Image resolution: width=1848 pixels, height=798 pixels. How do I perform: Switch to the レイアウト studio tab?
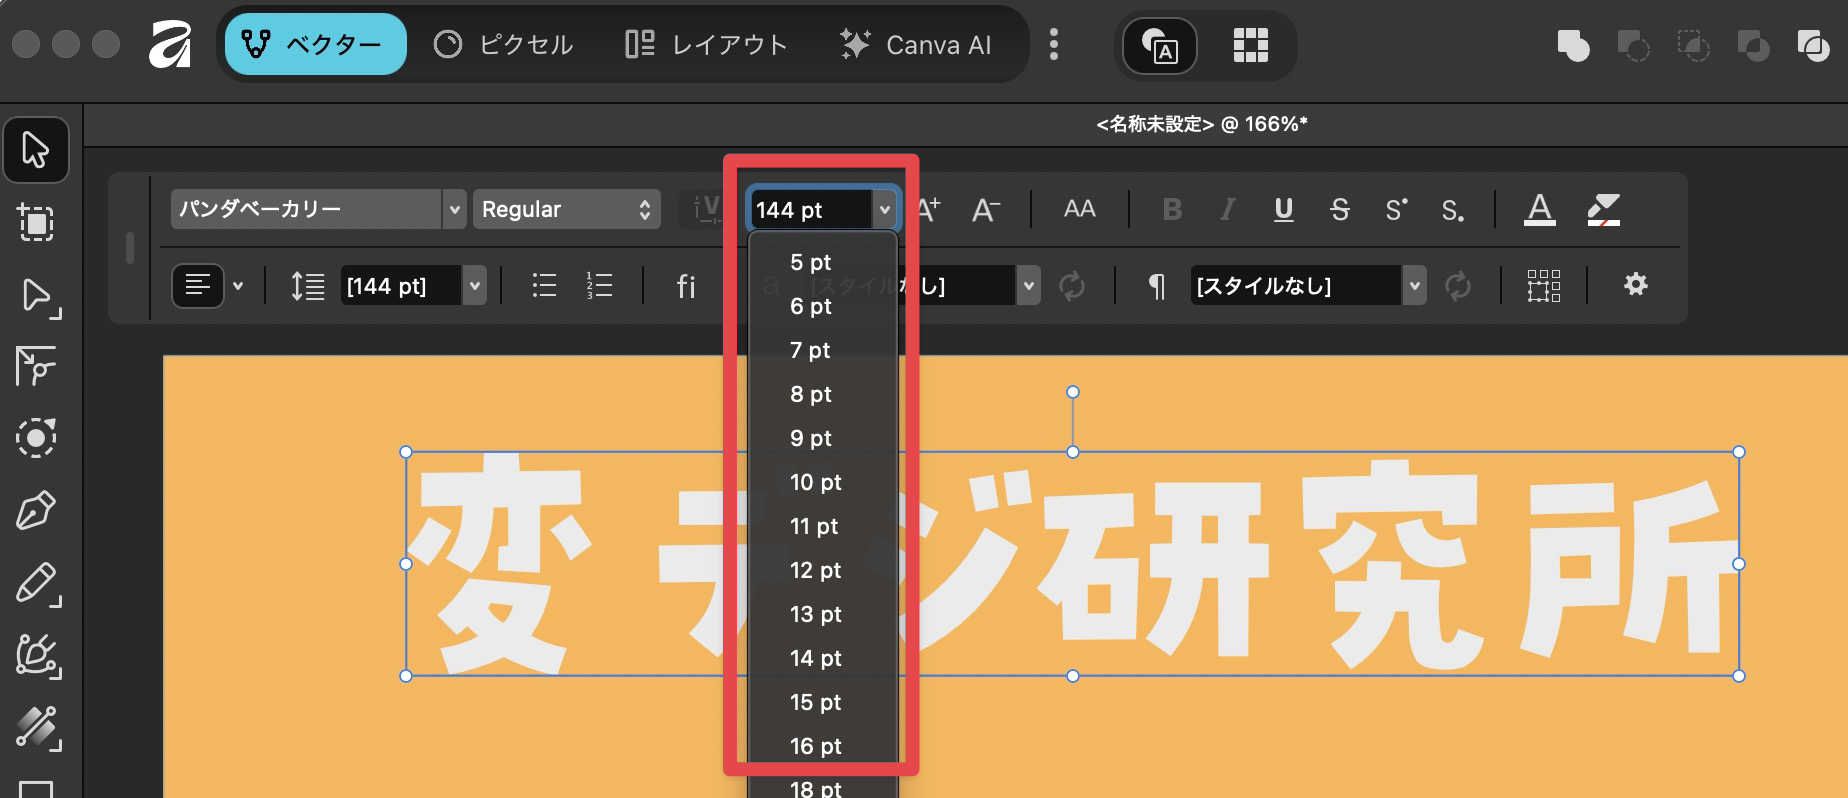[x=706, y=44]
